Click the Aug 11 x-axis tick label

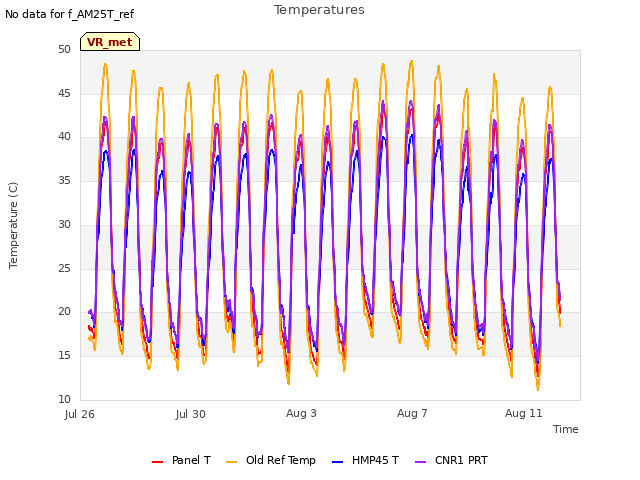coord(524,413)
